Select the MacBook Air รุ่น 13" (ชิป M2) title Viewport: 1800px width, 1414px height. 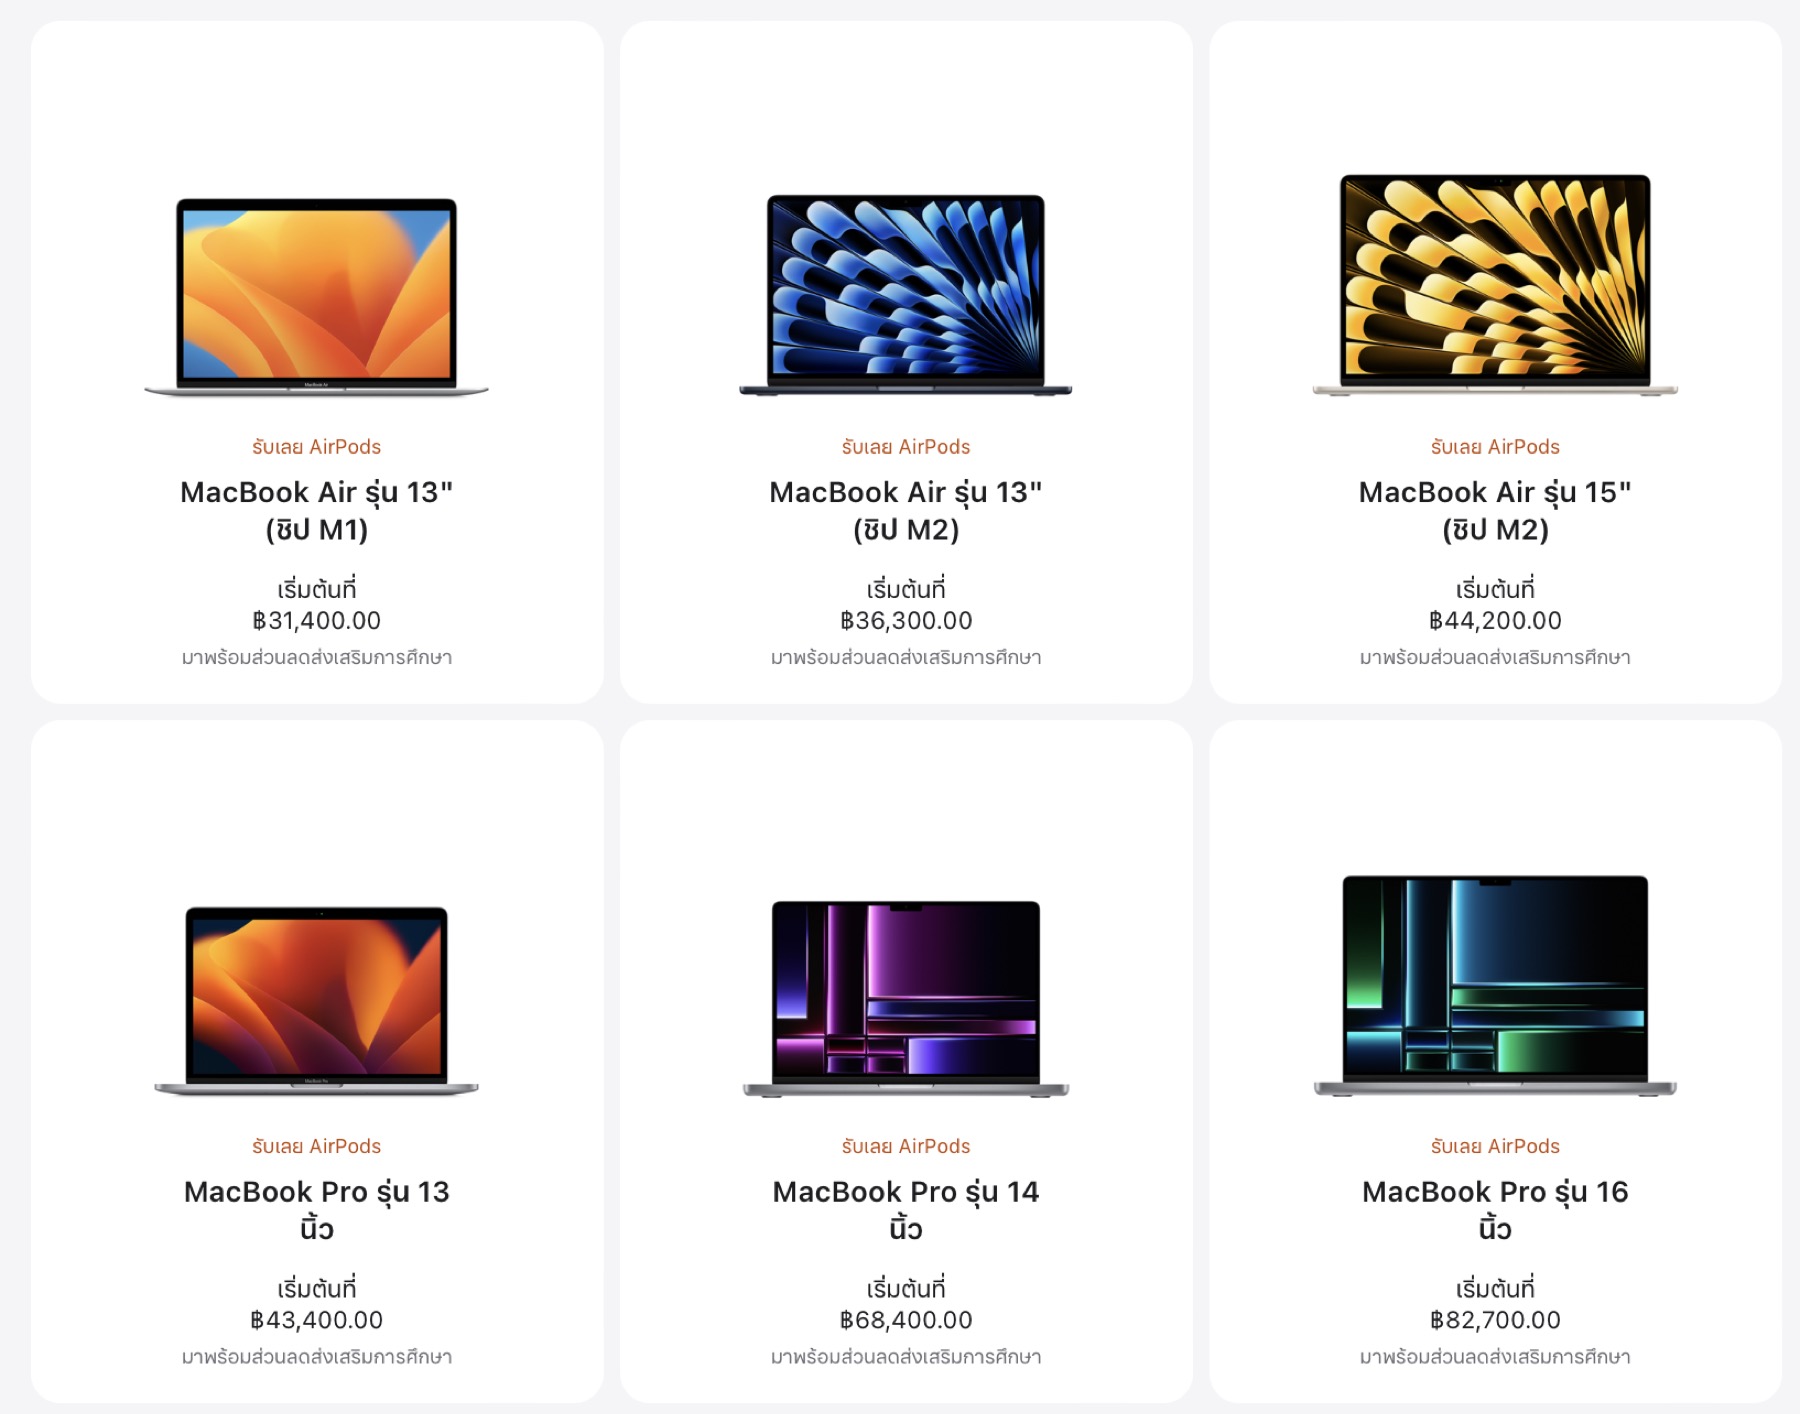pos(905,510)
